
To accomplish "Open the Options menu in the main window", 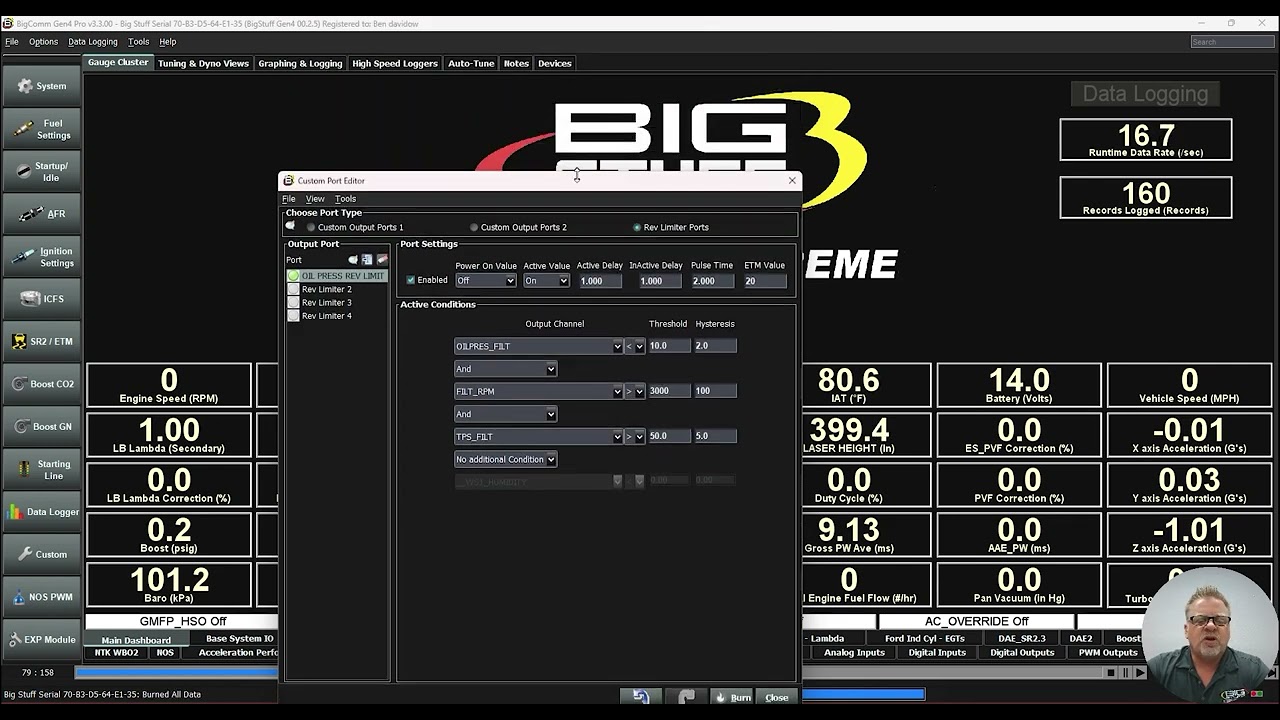I will coord(43,42).
